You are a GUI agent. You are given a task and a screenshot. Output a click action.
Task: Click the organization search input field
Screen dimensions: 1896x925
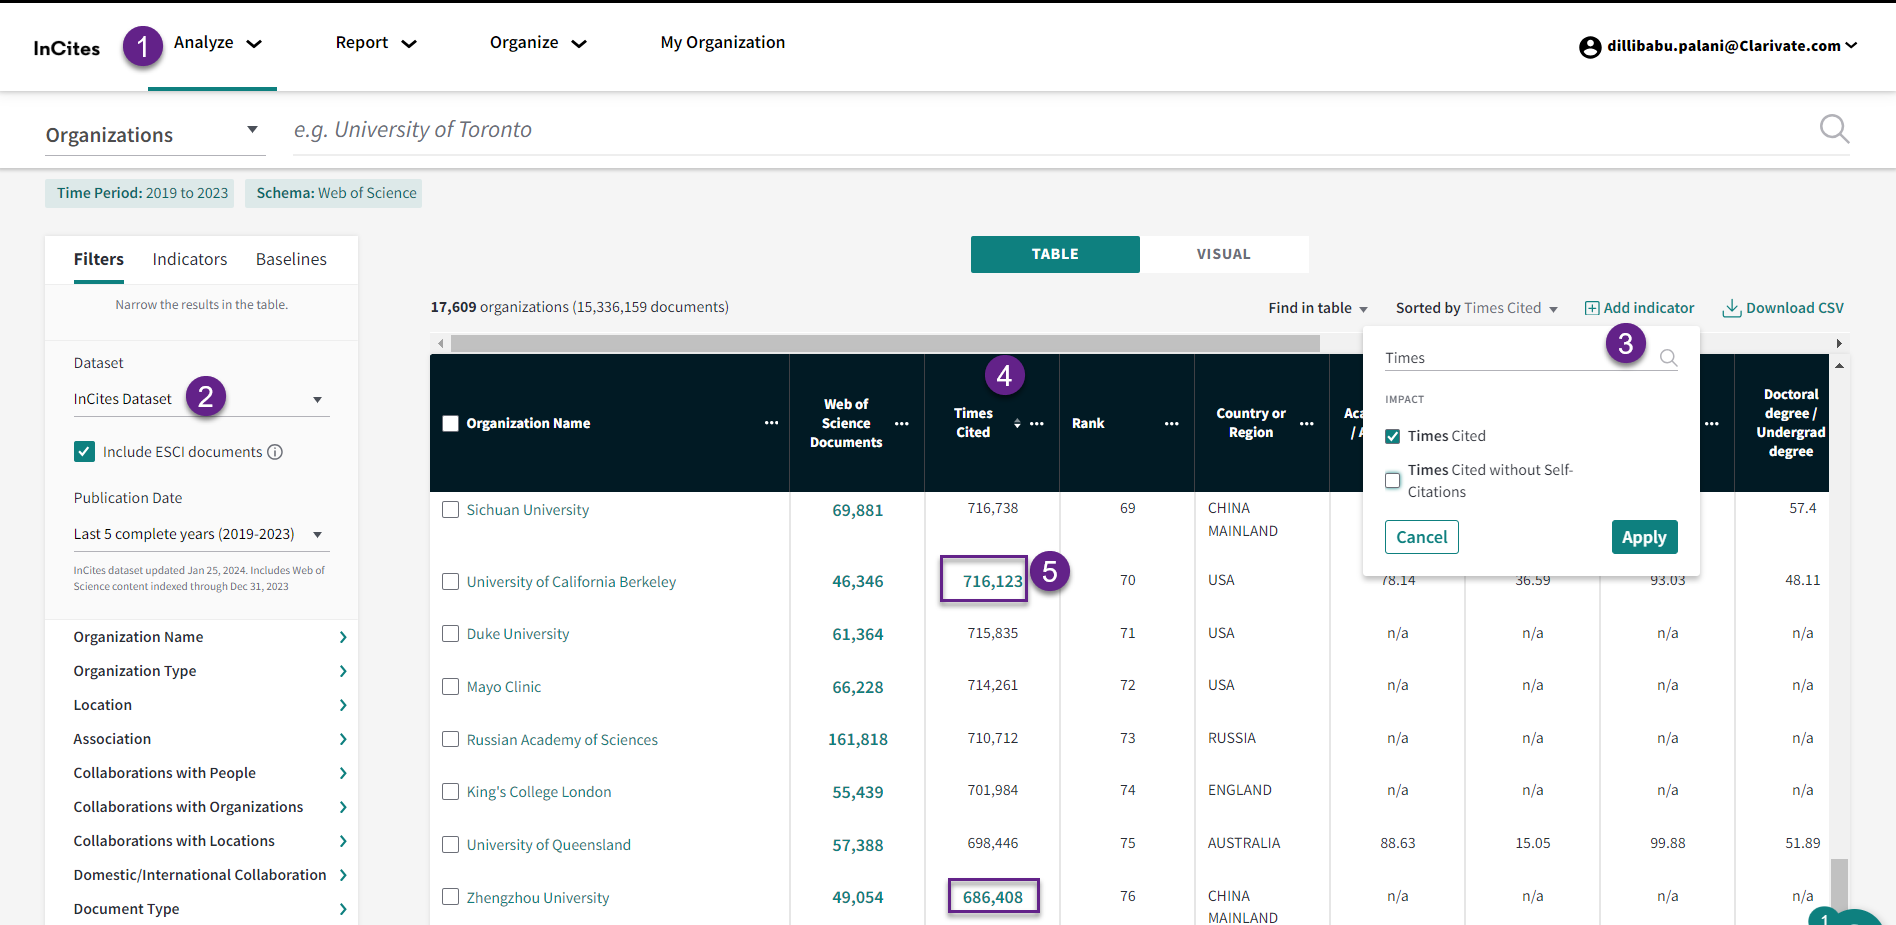pyautogui.click(x=1050, y=130)
